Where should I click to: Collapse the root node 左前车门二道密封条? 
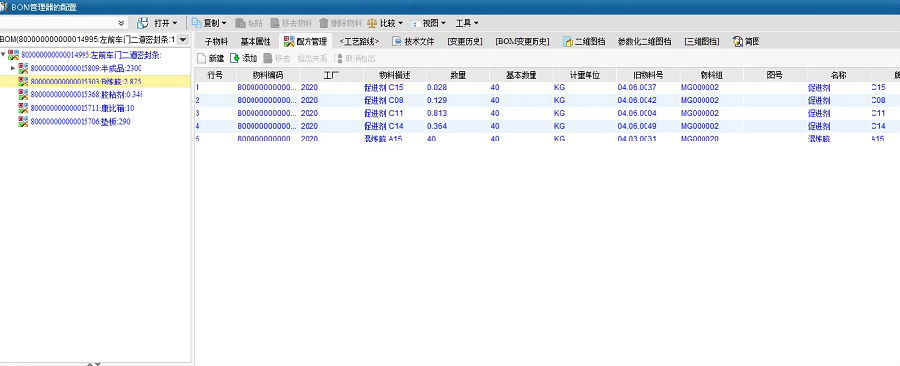tap(3, 55)
